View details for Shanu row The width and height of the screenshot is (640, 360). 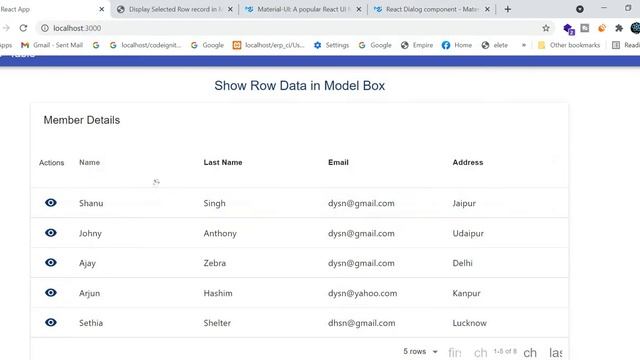(x=51, y=203)
